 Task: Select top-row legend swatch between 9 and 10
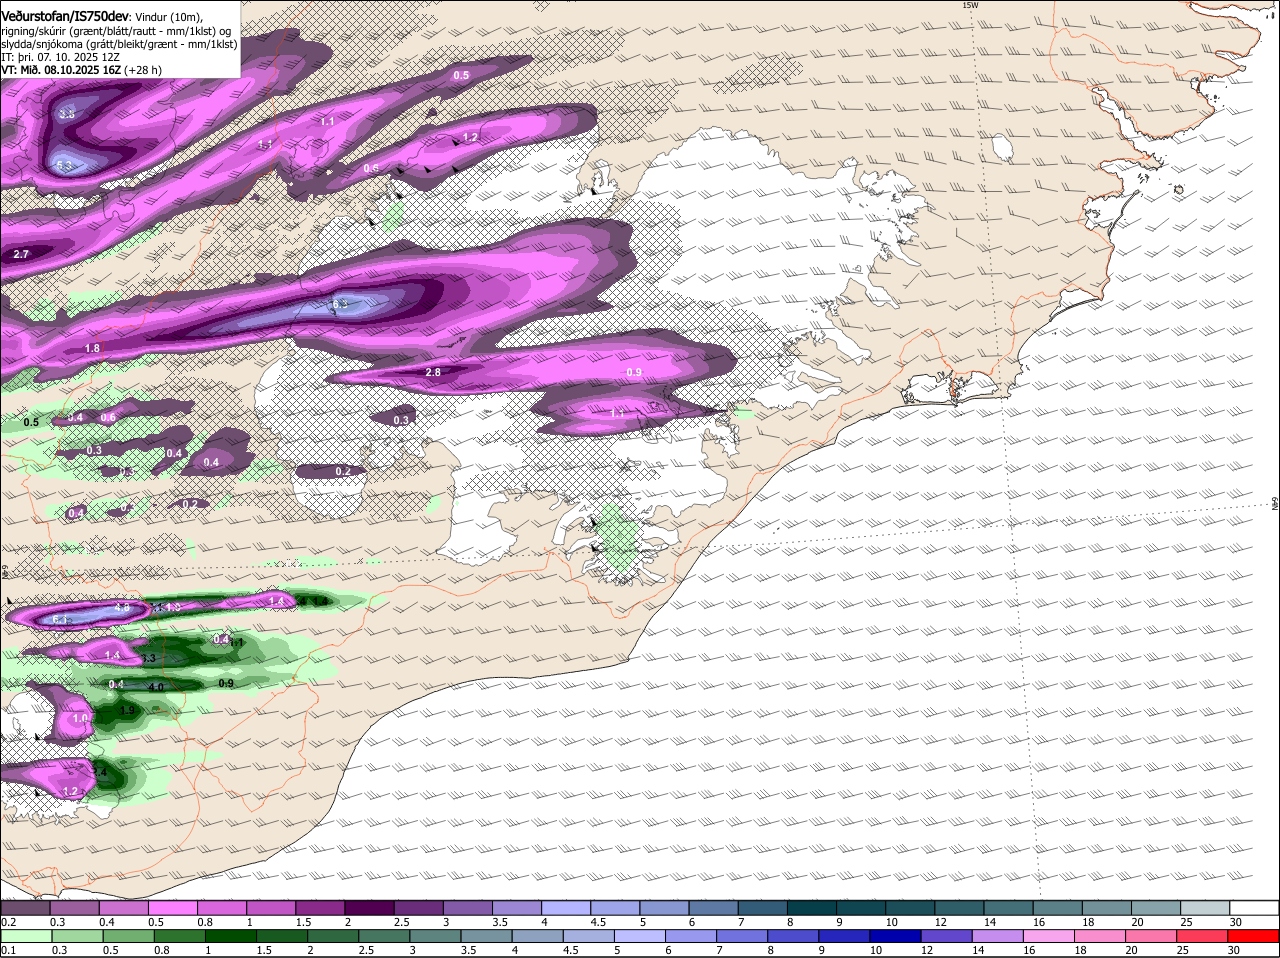click(862, 907)
